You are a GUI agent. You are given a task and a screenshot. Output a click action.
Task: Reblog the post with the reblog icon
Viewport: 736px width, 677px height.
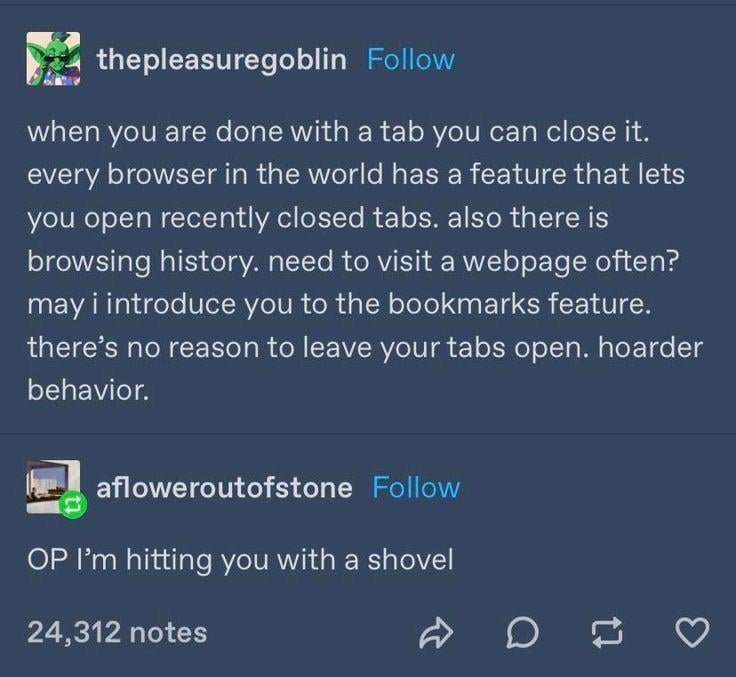607,634
